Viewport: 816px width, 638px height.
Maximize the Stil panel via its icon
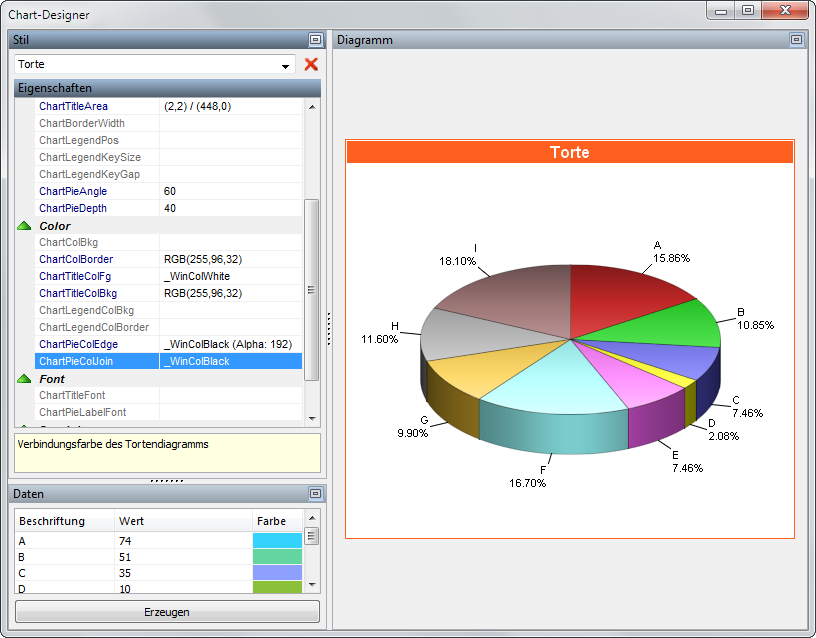coord(315,40)
